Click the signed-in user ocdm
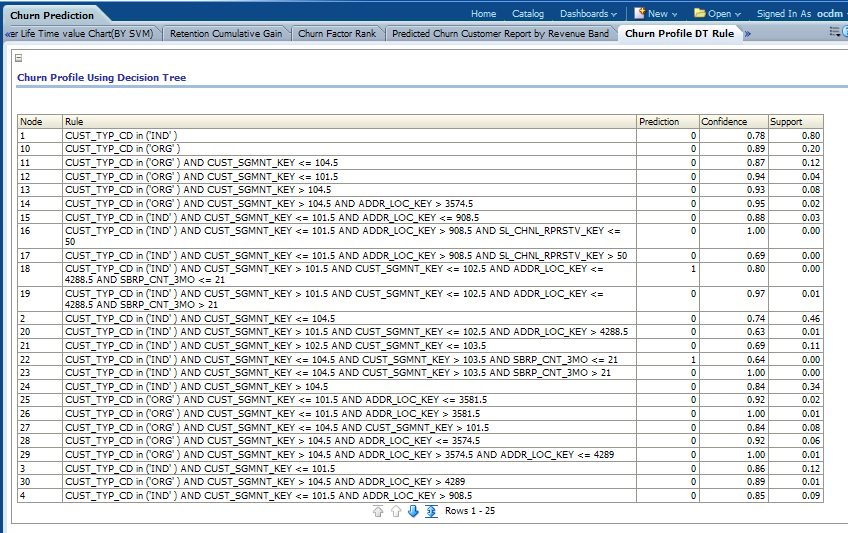 pos(830,14)
